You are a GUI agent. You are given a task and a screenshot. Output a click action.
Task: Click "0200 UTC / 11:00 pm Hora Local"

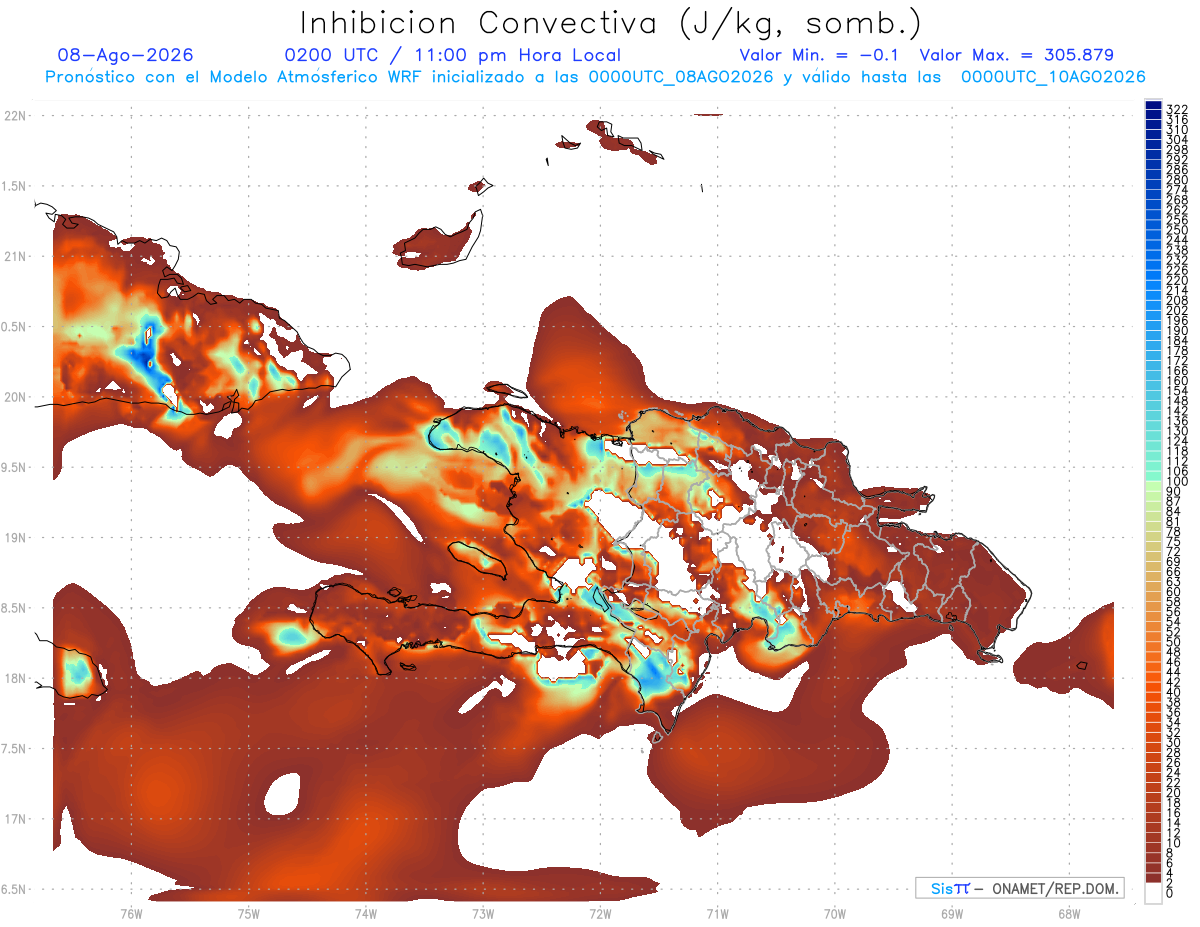pos(453,55)
